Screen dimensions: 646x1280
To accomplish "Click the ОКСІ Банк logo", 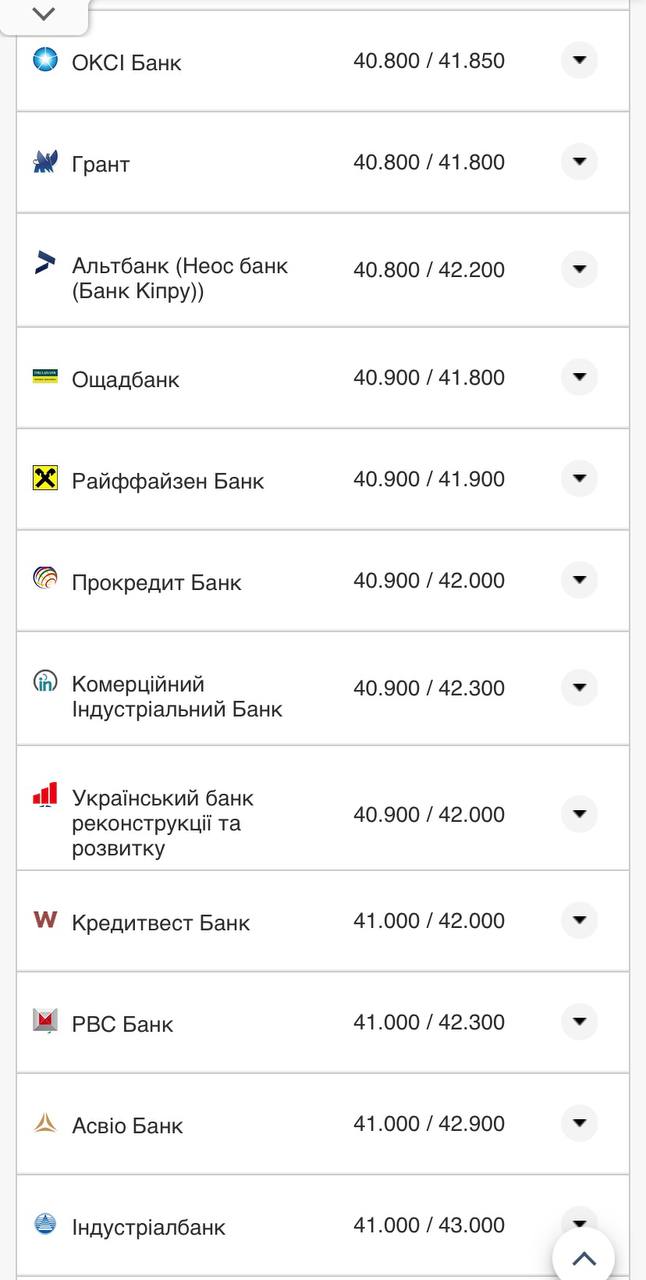I will tap(43, 60).
